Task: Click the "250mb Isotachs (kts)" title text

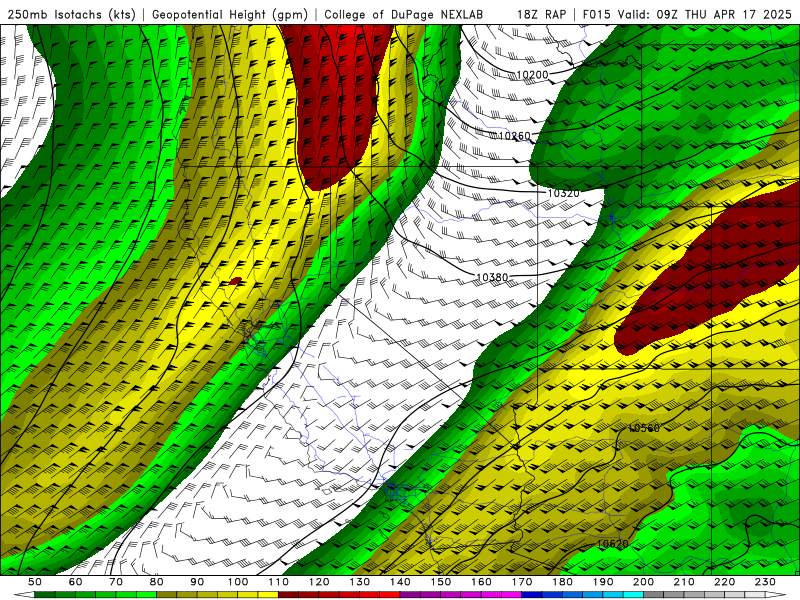Action: pyautogui.click(x=71, y=14)
